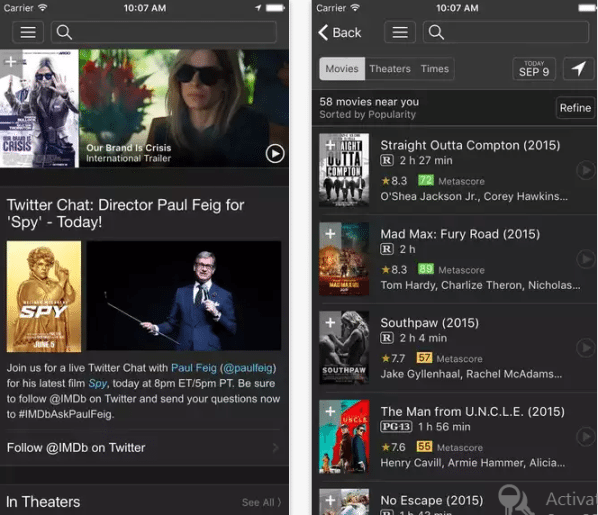
Task: Open hamburger menu on right screen
Action: [400, 32]
